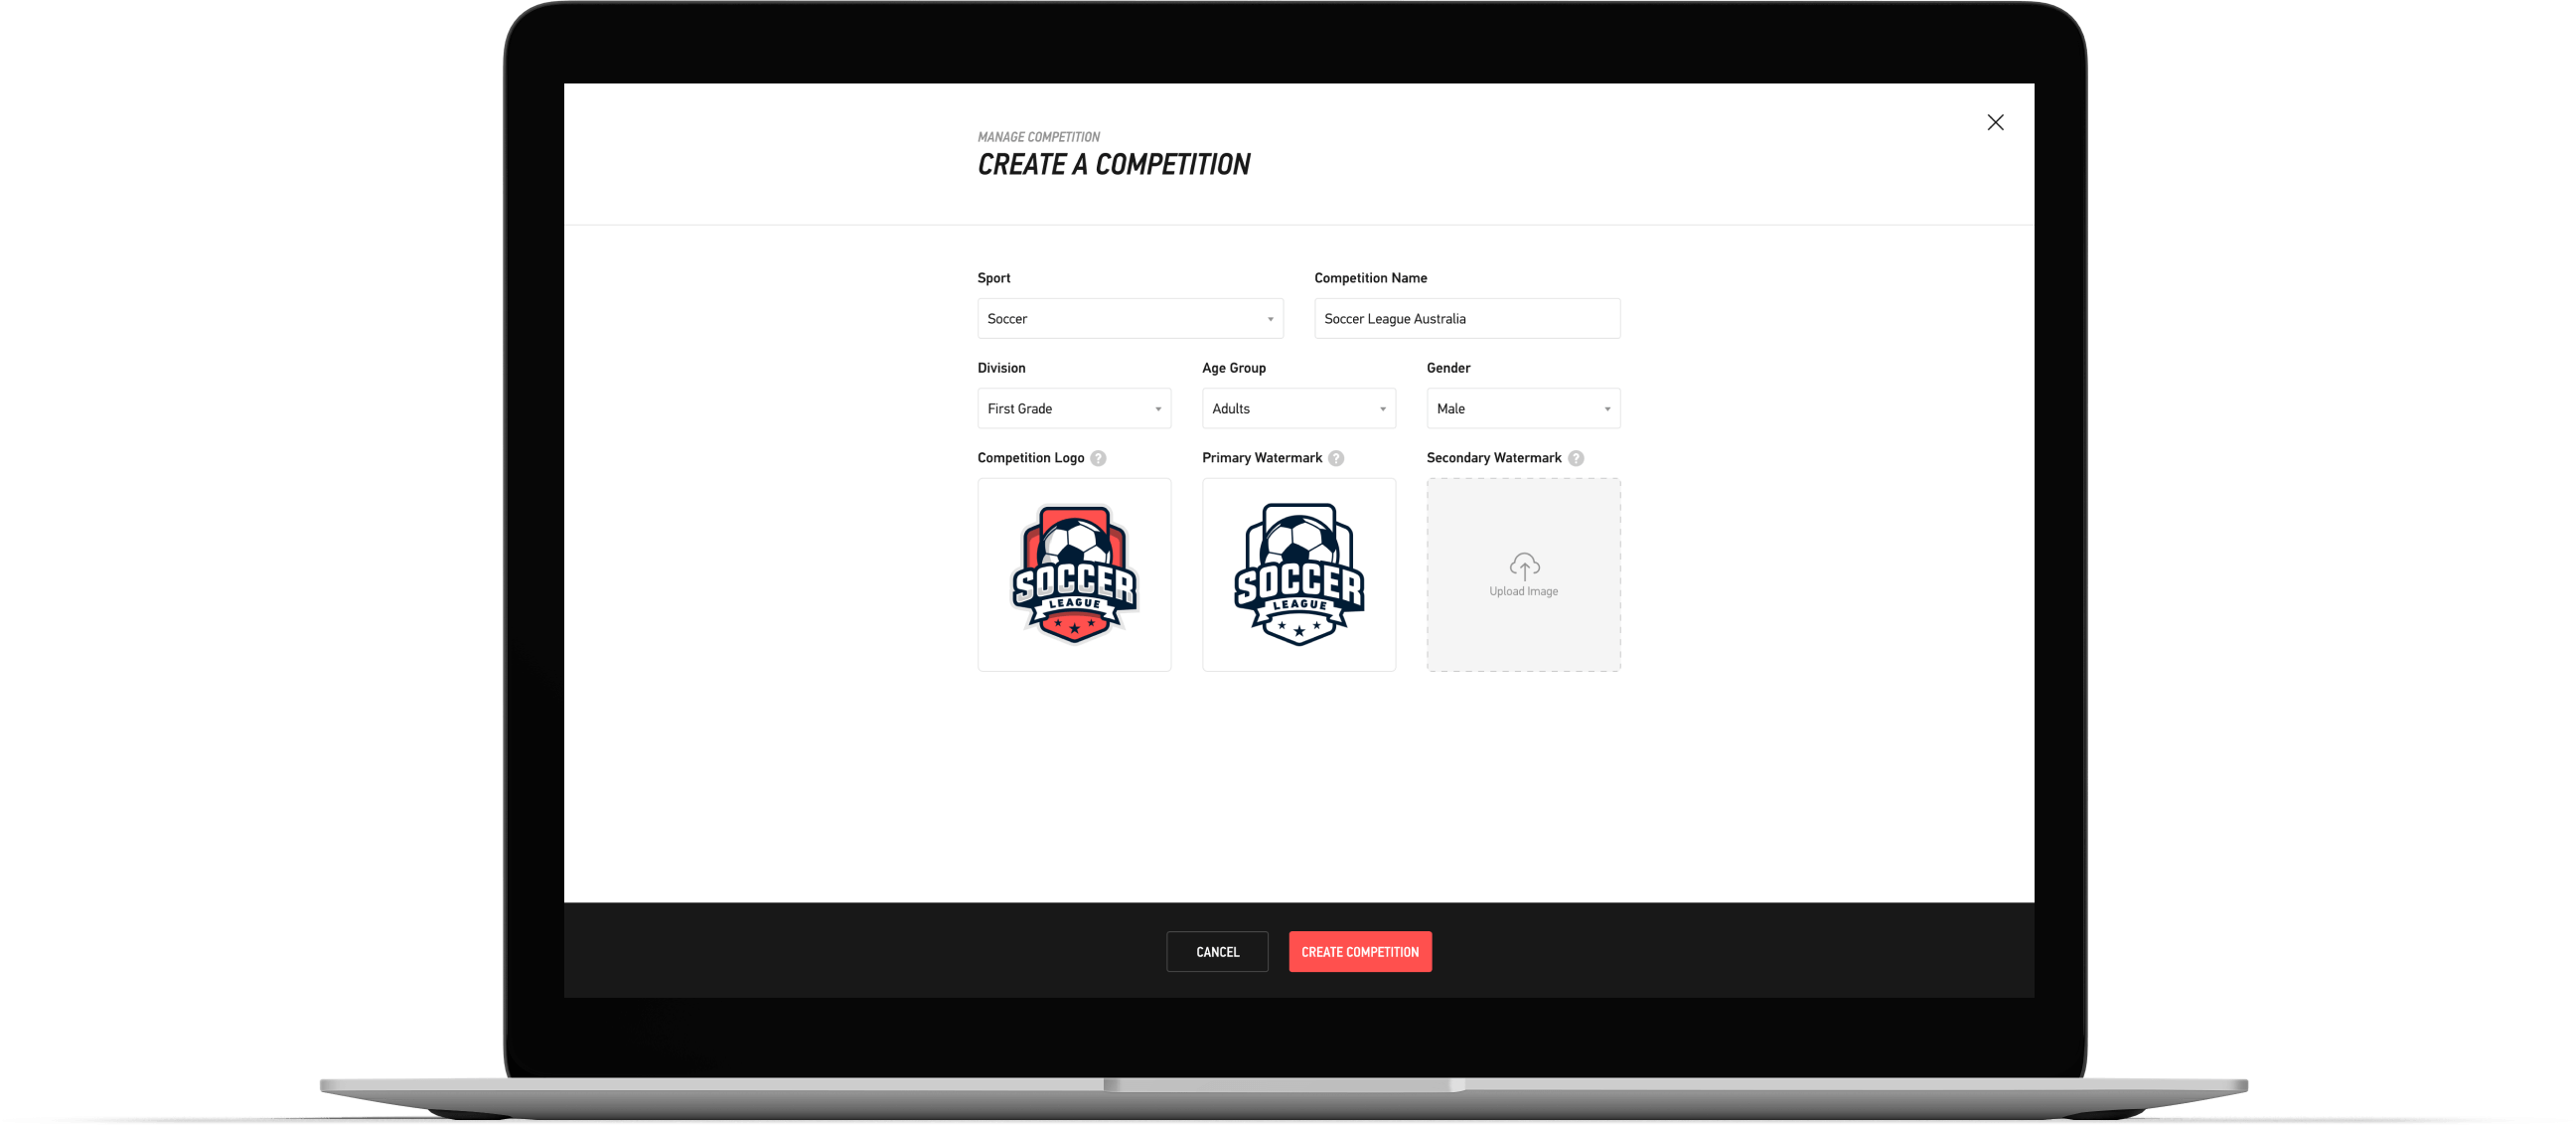Select the Competition Name input field
Image resolution: width=2576 pixels, height=1126 pixels.
pos(1465,317)
